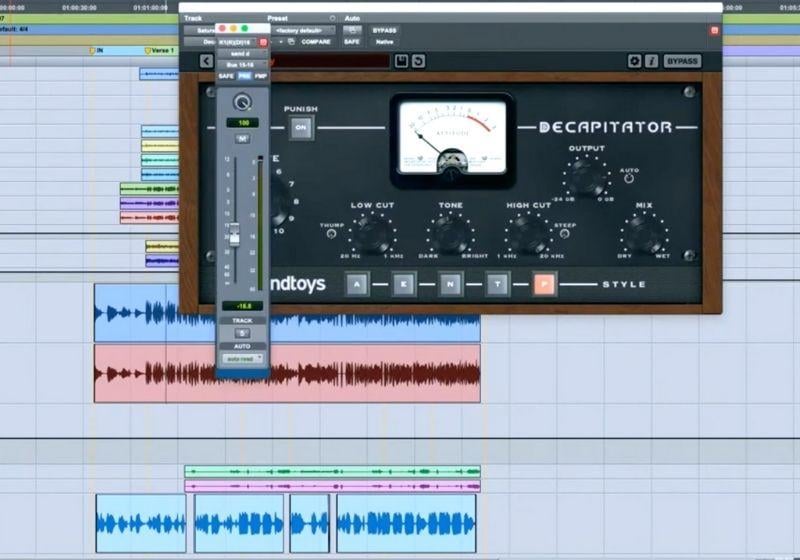Open the track selector dropdown in plugin header
The height and width of the screenshot is (560, 800).
[200, 31]
